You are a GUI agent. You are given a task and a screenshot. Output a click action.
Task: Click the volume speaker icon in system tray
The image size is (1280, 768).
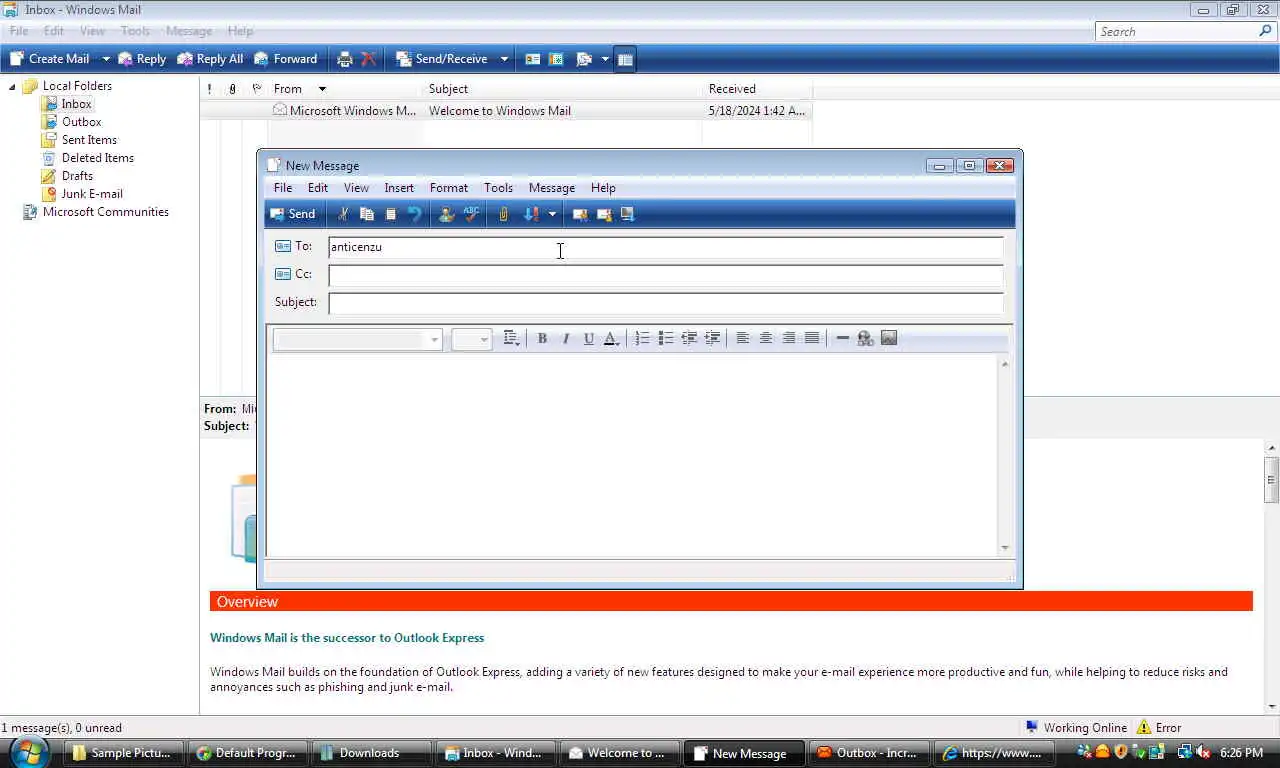point(1203,752)
